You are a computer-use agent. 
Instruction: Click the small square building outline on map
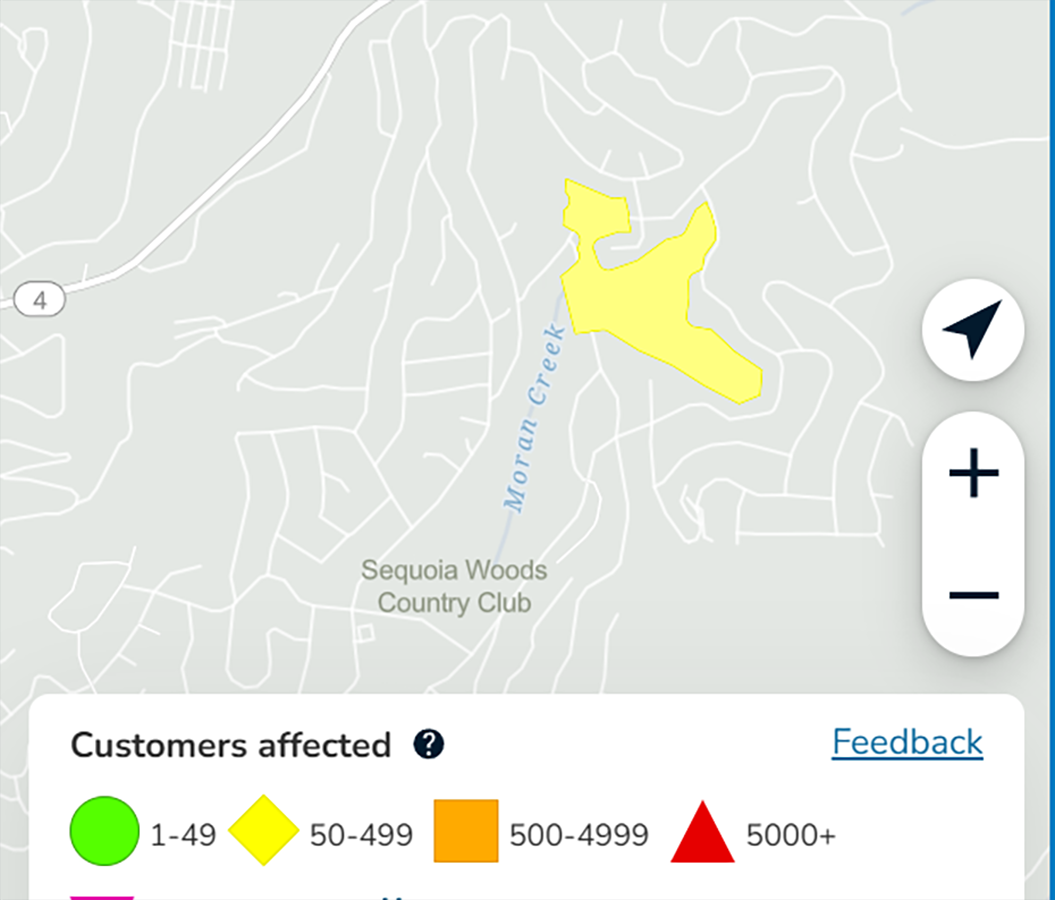click(365, 633)
